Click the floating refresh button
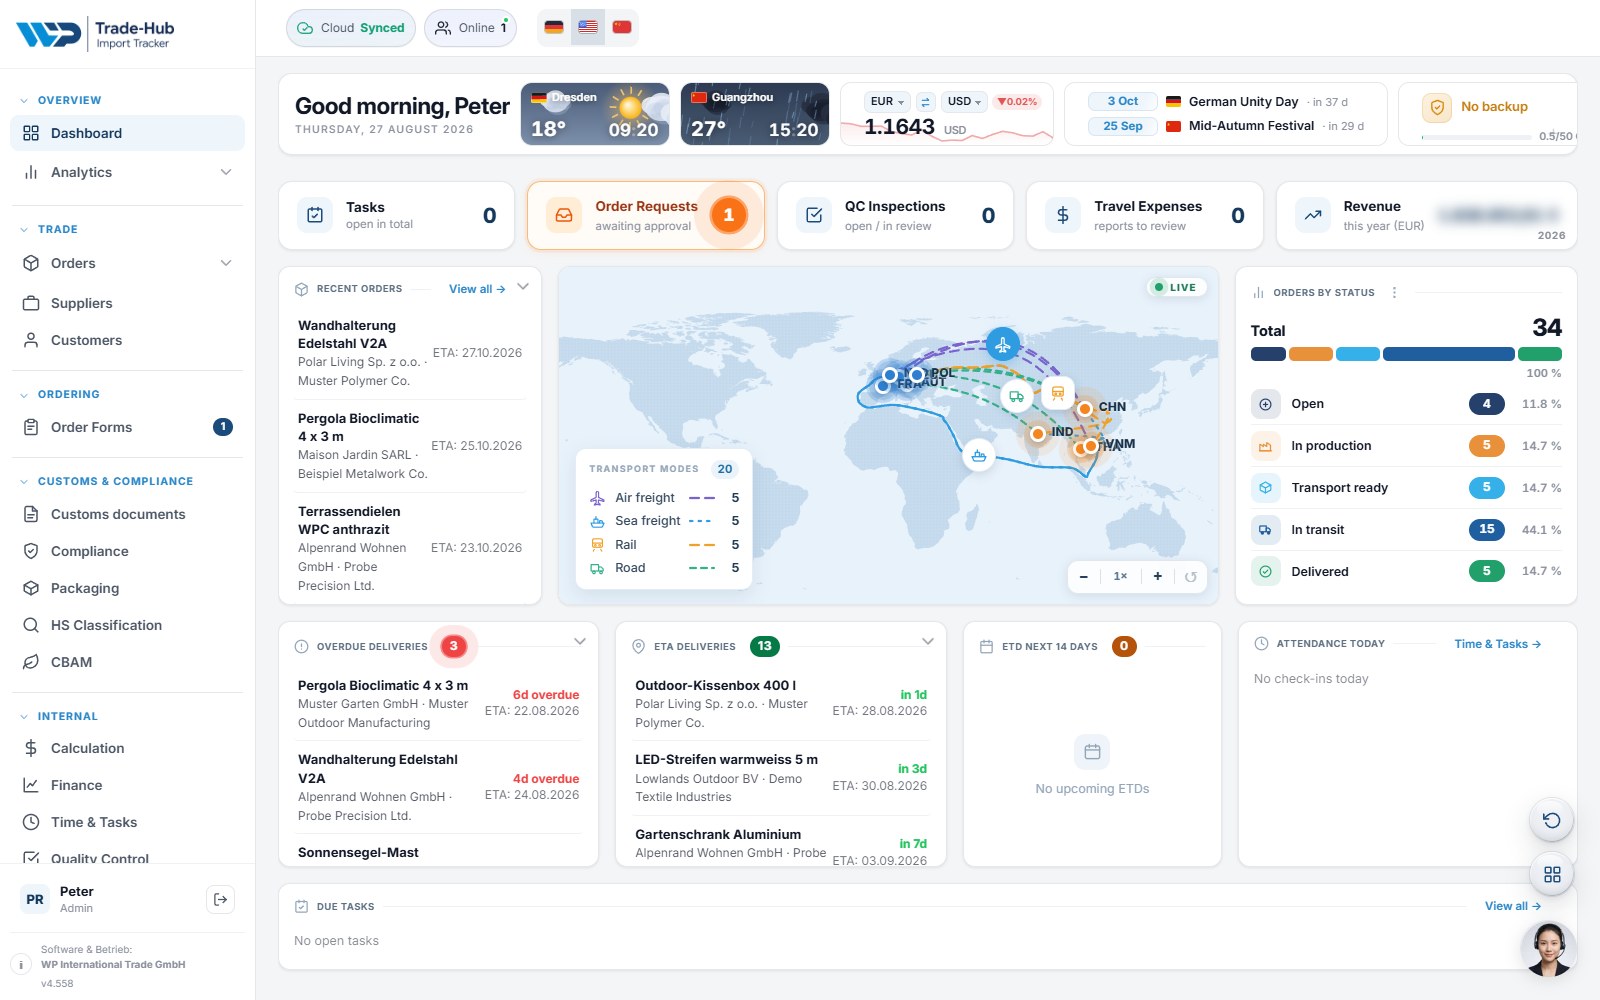 (1552, 820)
